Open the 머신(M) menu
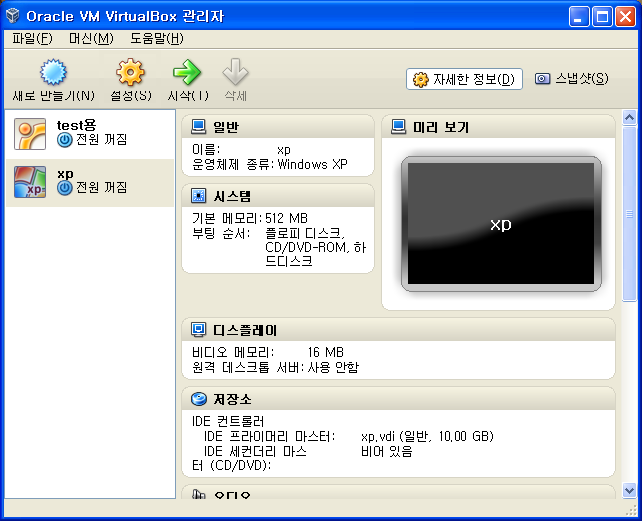 (91, 39)
